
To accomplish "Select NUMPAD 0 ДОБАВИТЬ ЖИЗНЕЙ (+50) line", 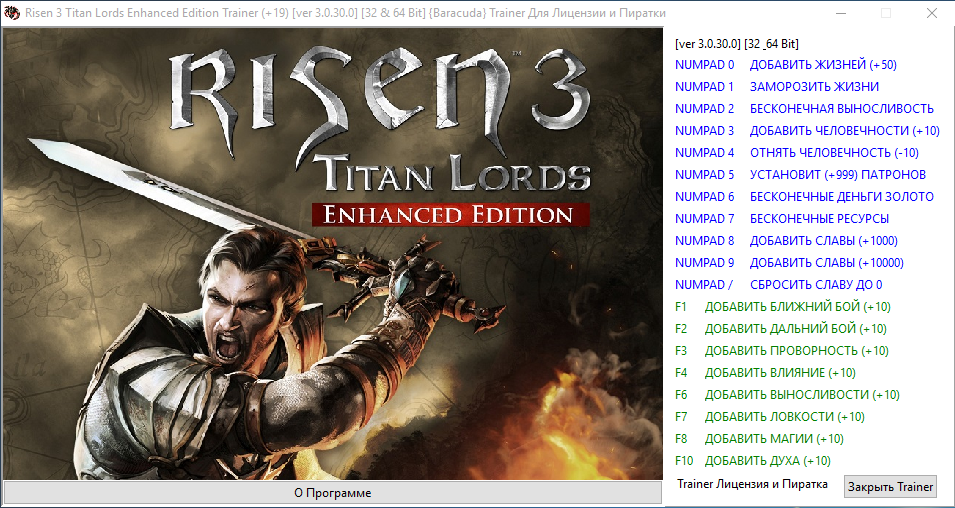I will click(786, 65).
